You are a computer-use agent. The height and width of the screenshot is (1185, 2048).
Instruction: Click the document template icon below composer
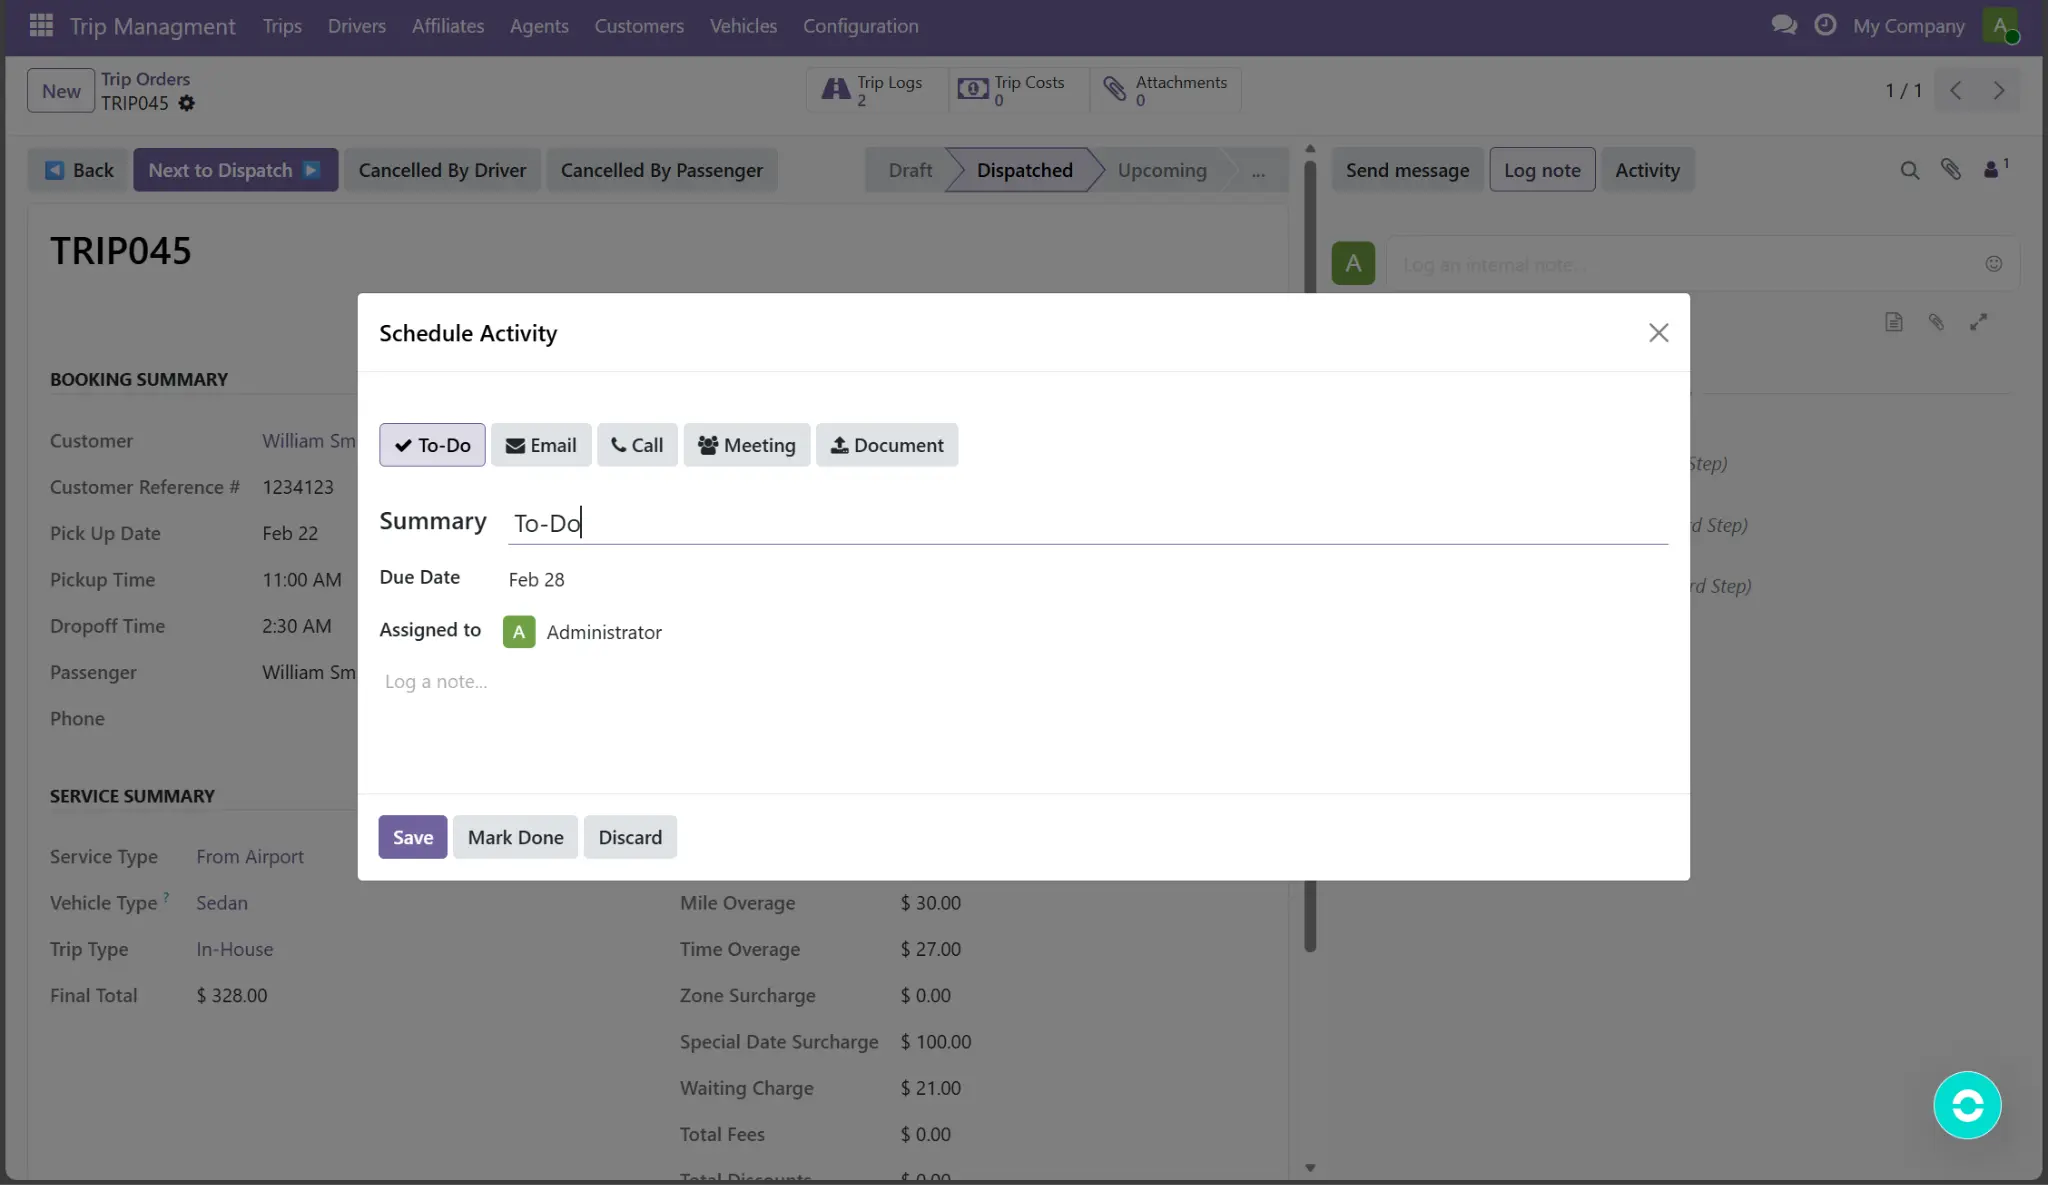[1893, 322]
